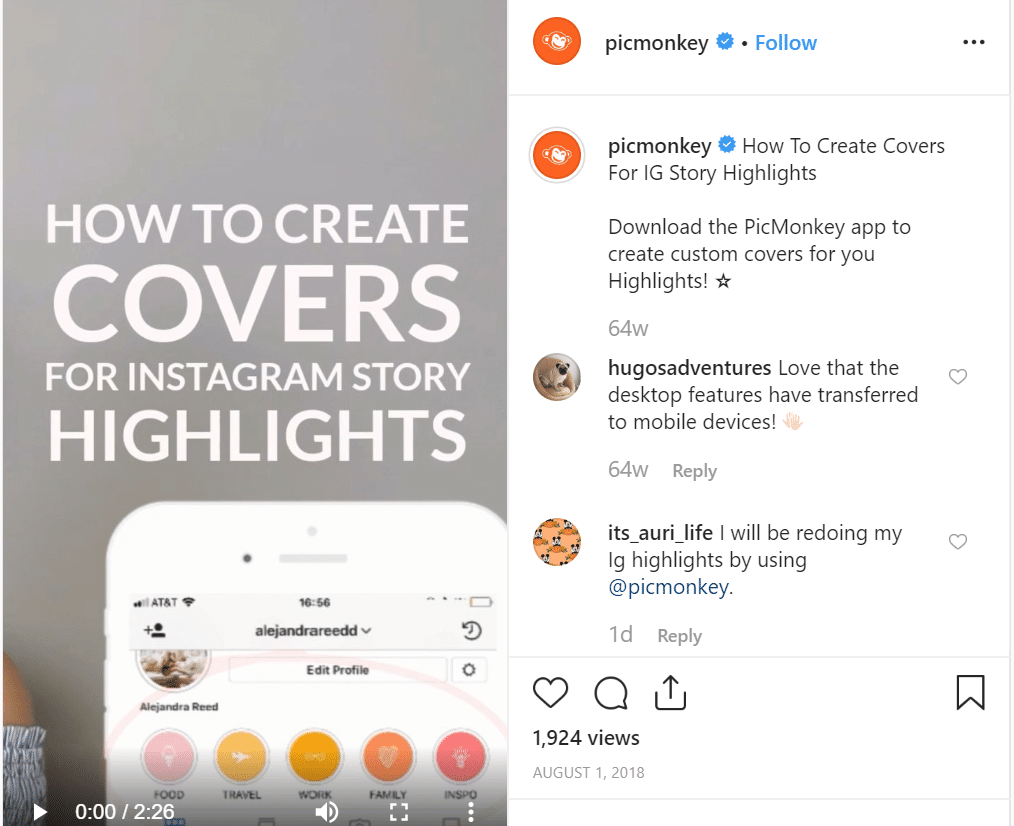
Task: Like the hugosadventures comment
Action: (958, 376)
